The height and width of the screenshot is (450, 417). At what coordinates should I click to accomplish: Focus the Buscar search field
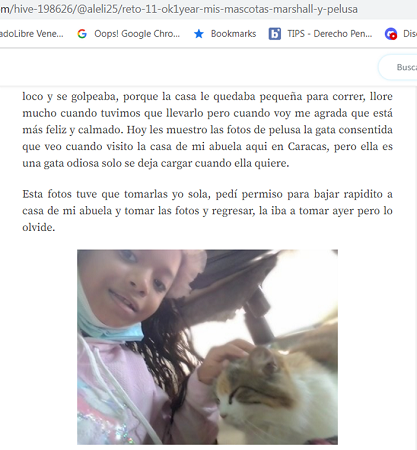(x=398, y=67)
